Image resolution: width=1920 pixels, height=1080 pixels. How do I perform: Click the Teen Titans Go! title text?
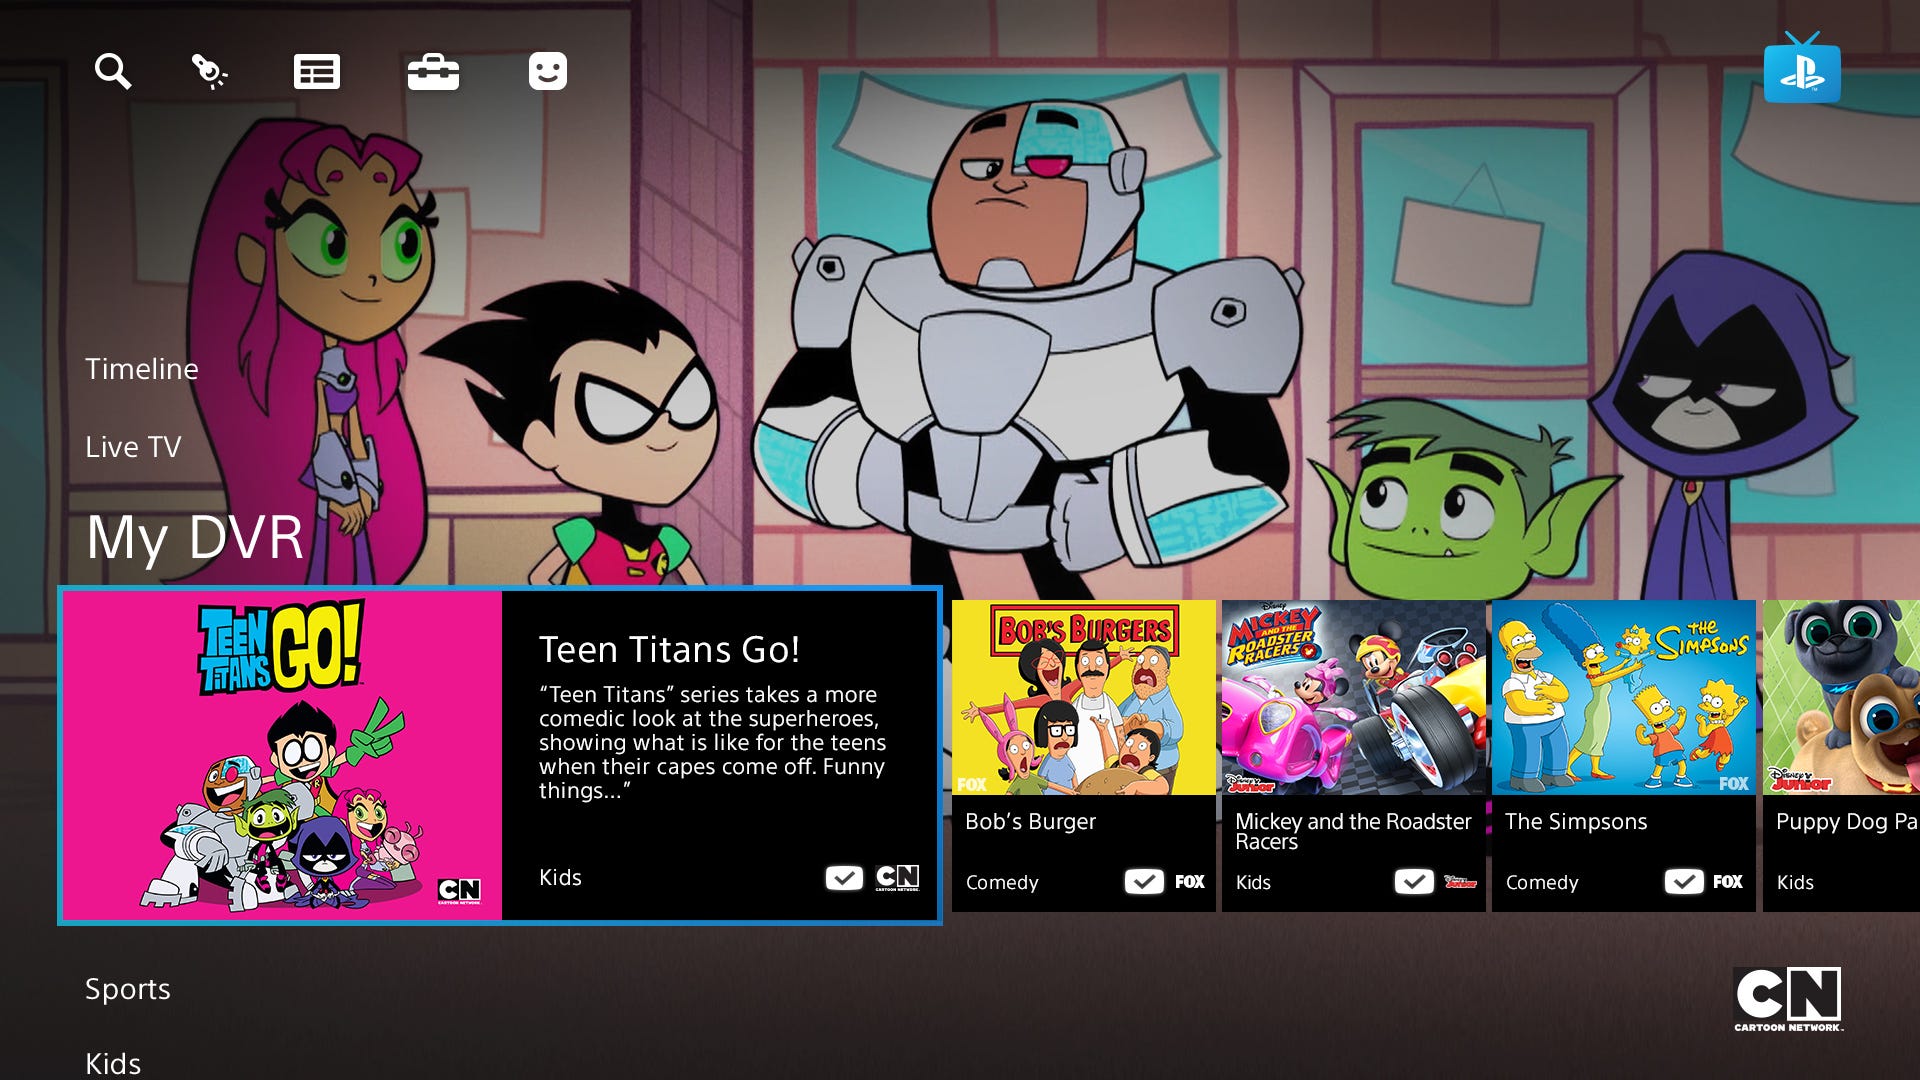pyautogui.click(x=669, y=650)
